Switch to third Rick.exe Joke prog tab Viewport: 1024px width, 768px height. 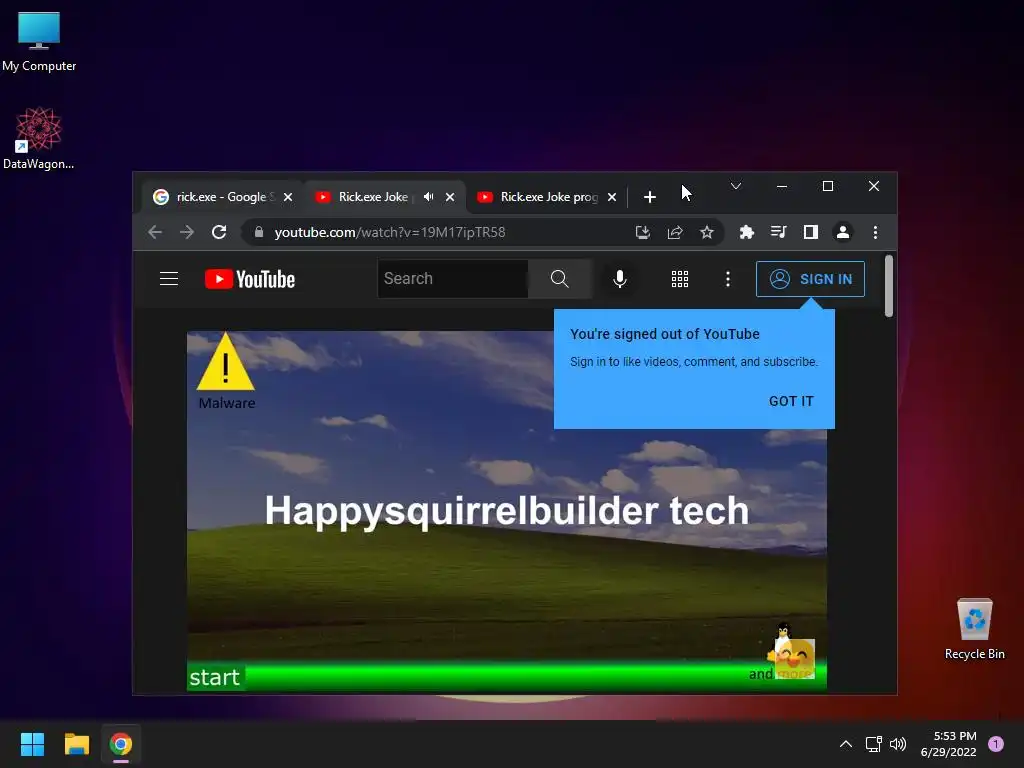click(x=549, y=197)
